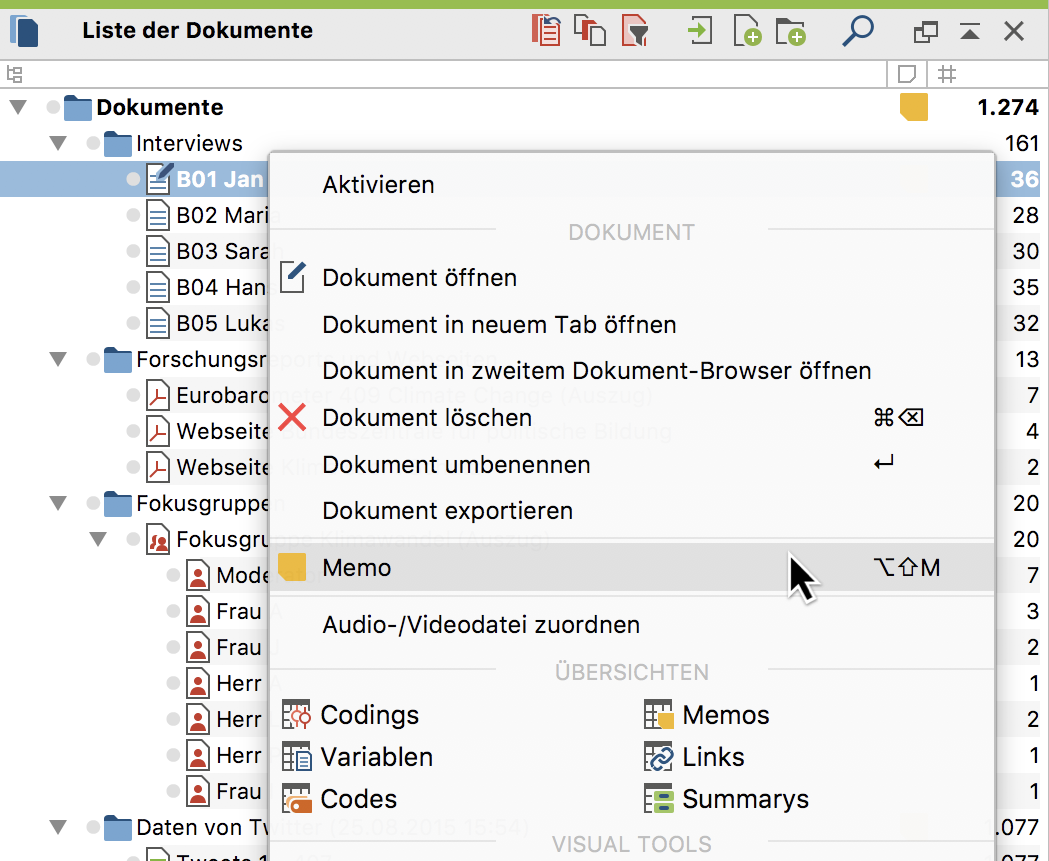Open the yellow memo on Dokumente row
The width and height of the screenshot is (1049, 861).
[x=914, y=107]
